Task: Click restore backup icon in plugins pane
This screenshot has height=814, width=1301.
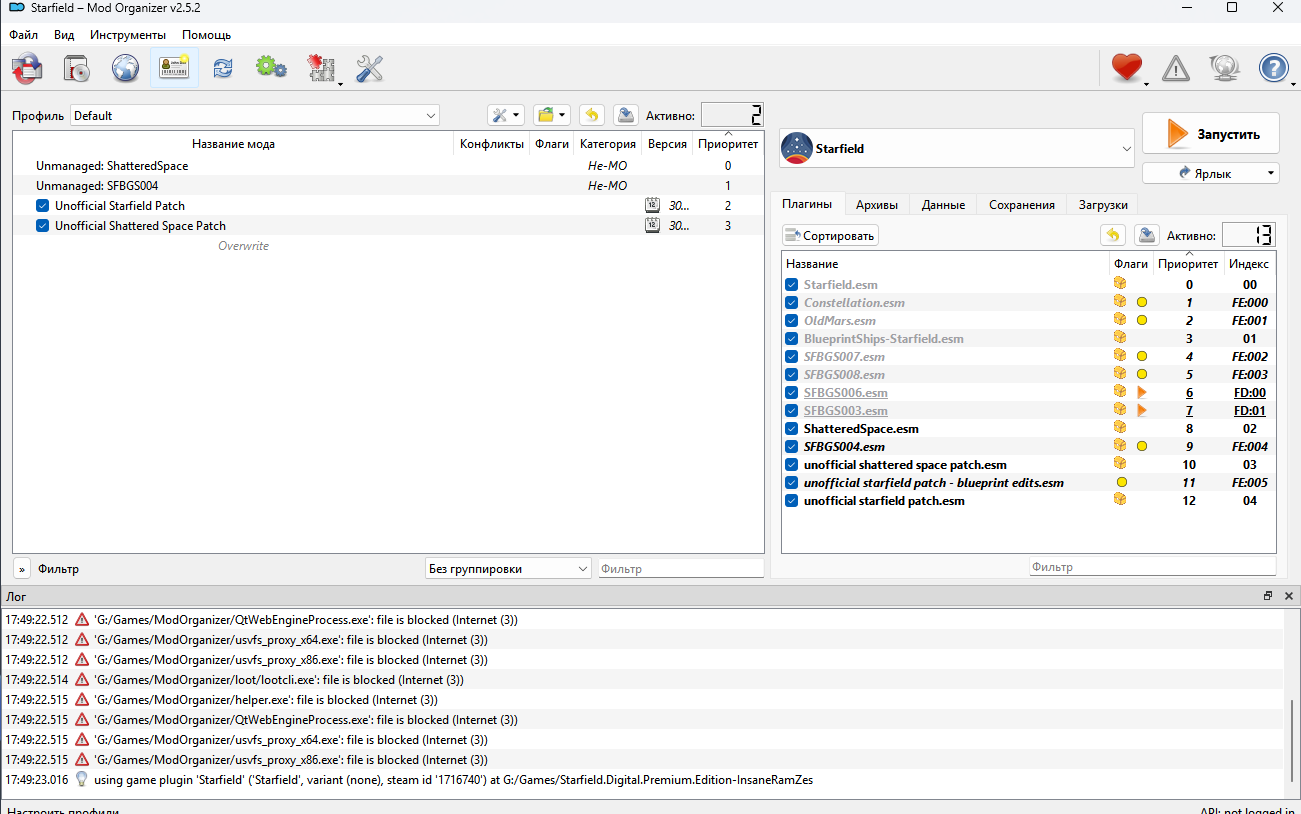Action: click(x=1112, y=235)
